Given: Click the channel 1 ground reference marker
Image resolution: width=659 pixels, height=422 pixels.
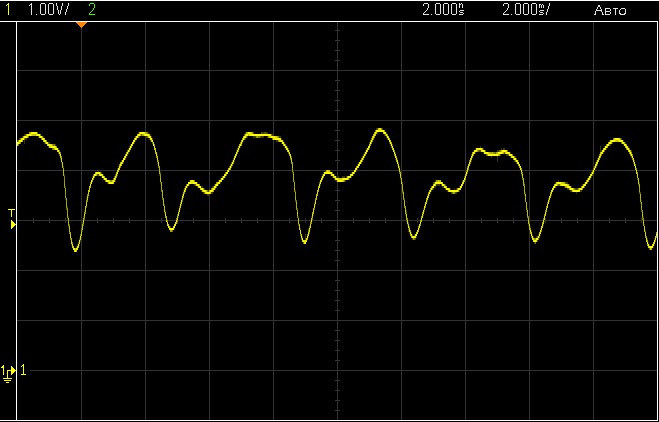Looking at the screenshot, I should pos(9,373).
